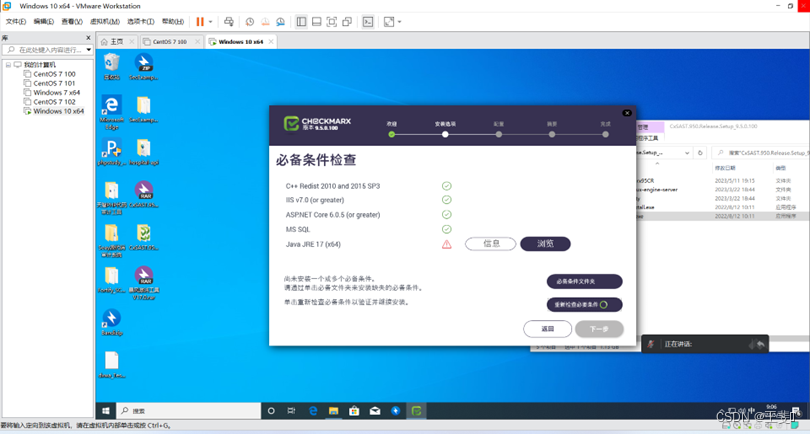
Task: Click the 信息 button for Java JRE
Action: 490,244
